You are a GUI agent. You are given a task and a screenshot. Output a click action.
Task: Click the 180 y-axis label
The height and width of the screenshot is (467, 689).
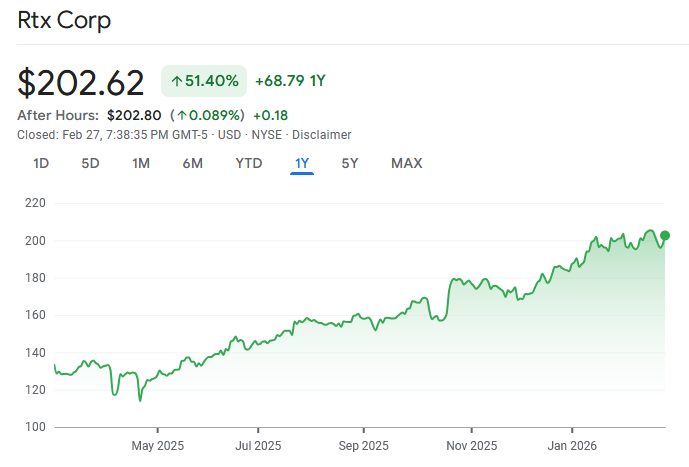(x=35, y=278)
